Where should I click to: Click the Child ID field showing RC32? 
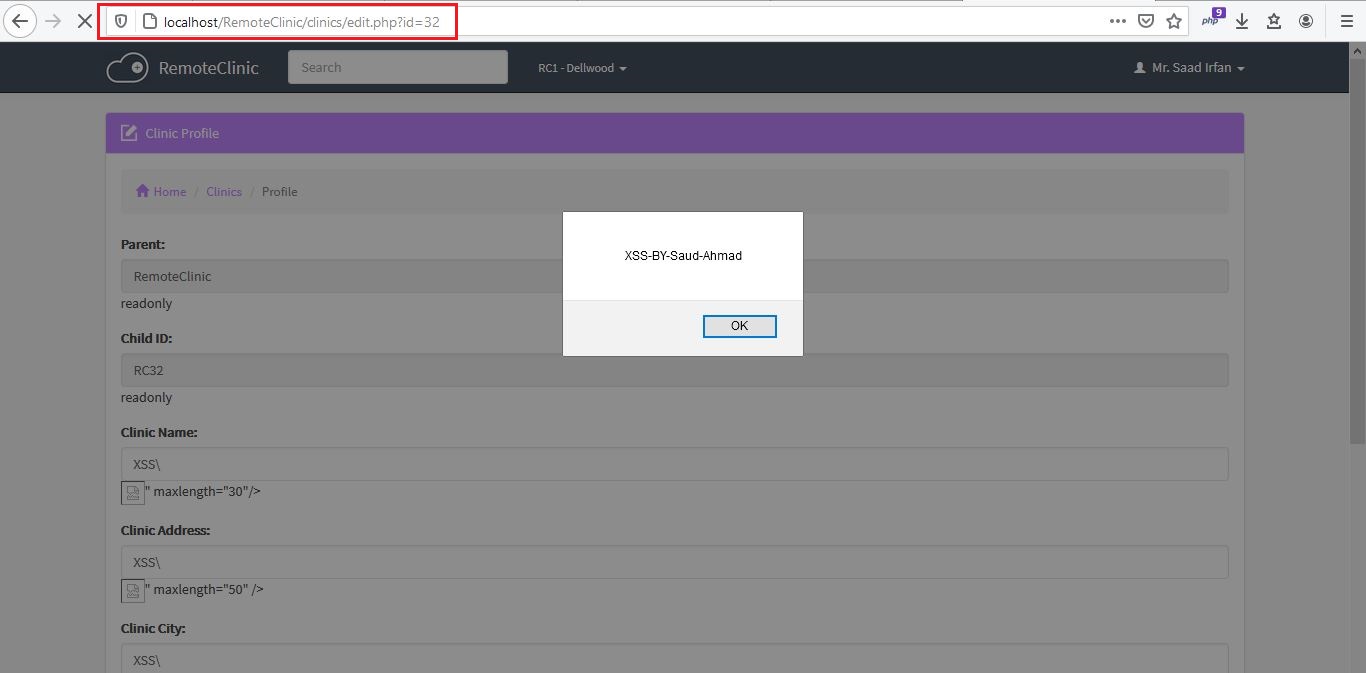coord(675,370)
